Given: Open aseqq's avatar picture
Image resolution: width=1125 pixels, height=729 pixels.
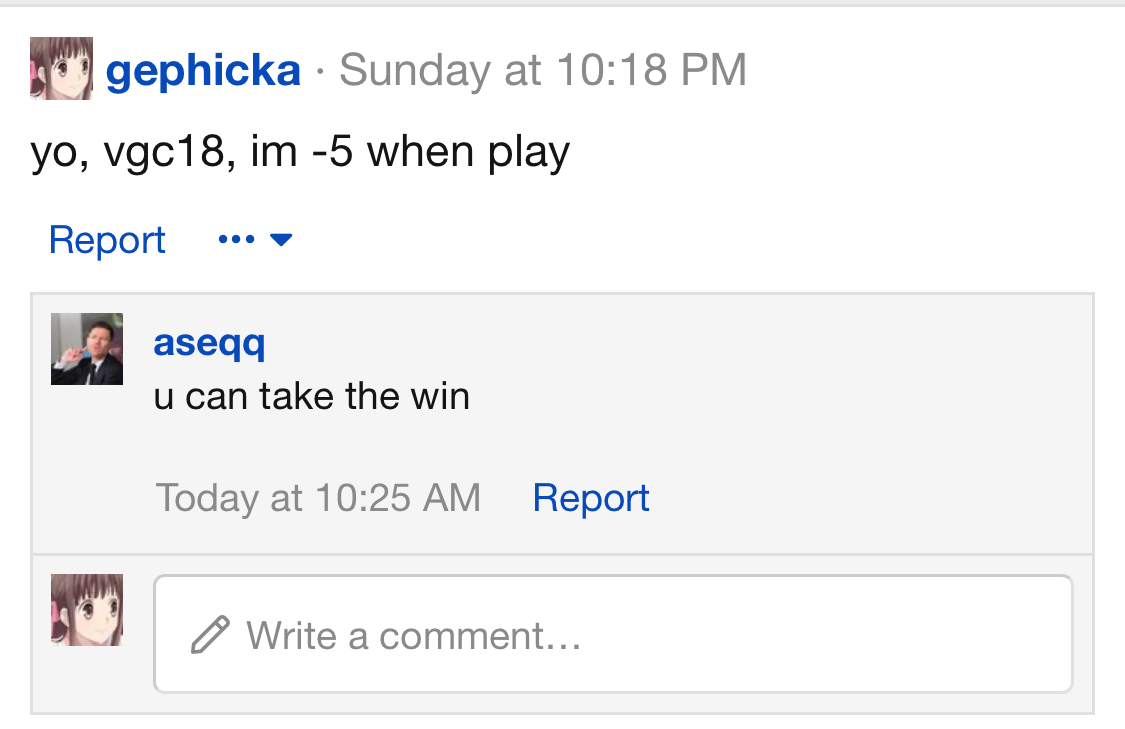Looking at the screenshot, I should [87, 349].
